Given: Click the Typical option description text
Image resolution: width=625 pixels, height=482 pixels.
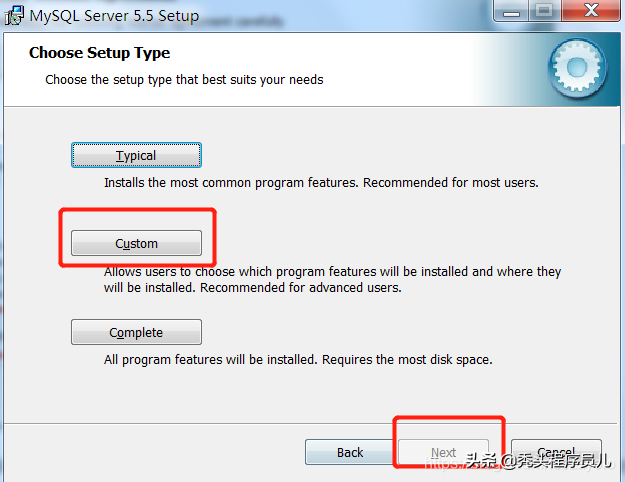Looking at the screenshot, I should 321,183.
